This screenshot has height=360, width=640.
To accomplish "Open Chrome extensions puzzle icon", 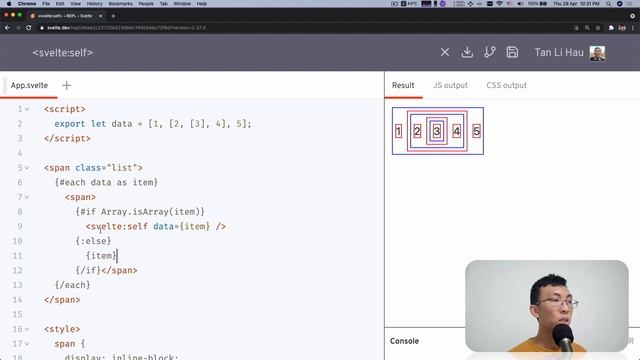I will click(x=611, y=28).
